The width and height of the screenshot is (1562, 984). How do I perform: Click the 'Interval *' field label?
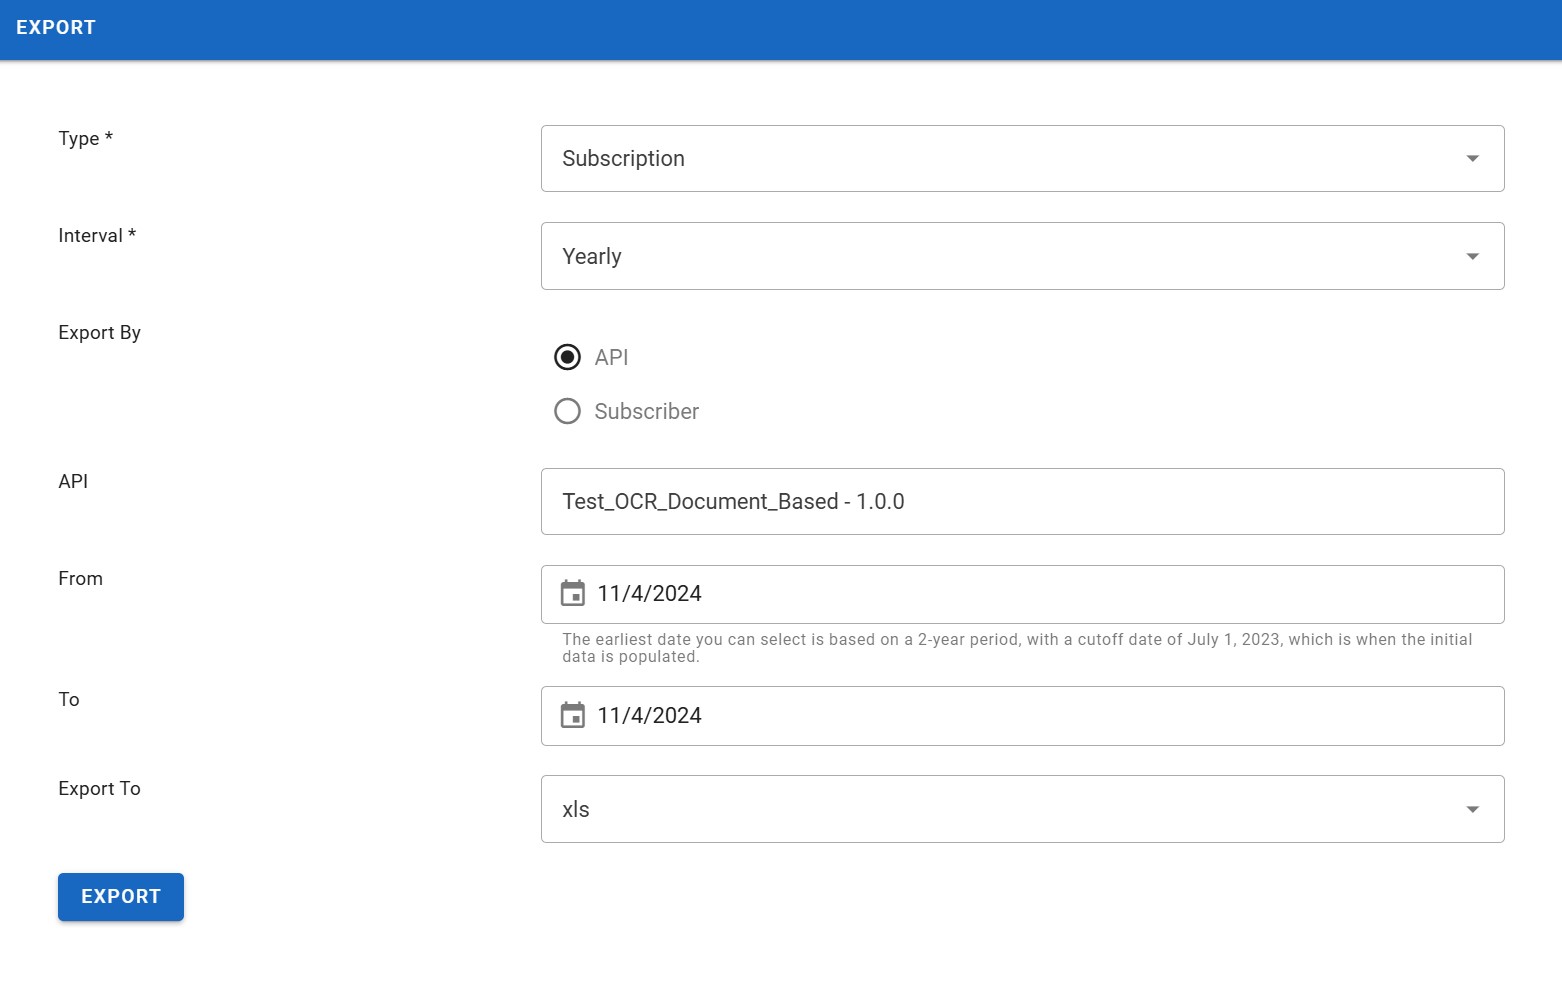click(x=97, y=236)
